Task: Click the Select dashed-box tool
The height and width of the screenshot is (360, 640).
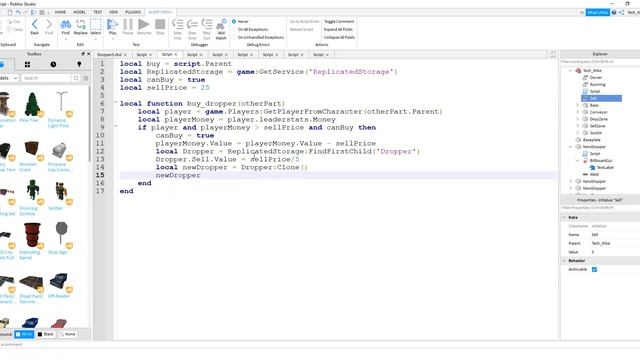Action: tap(96, 27)
